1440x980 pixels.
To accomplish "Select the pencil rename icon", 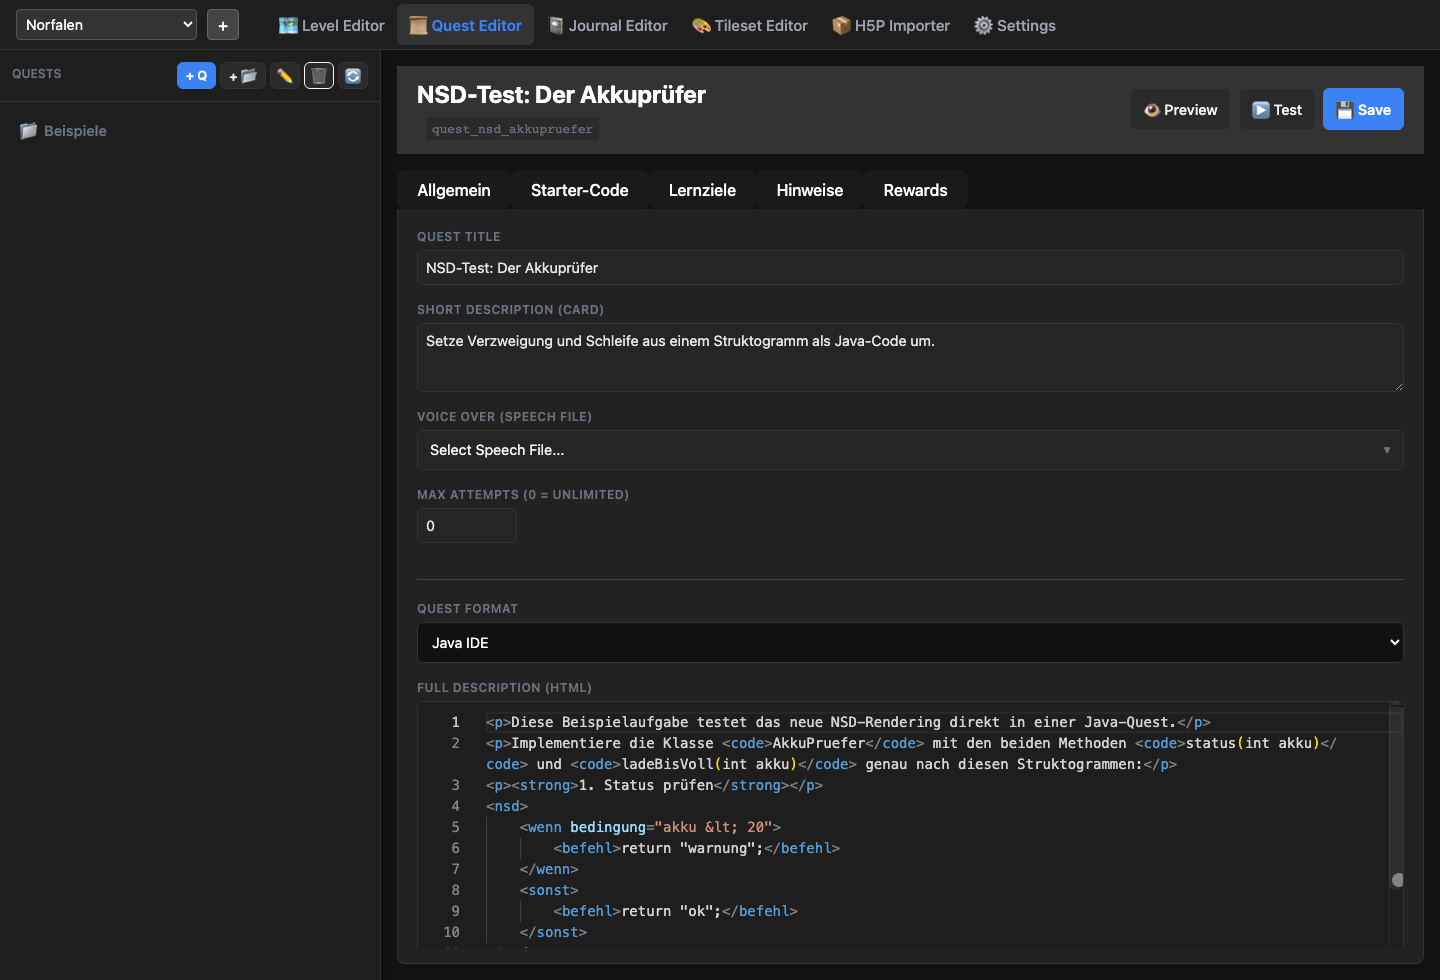I will 284,75.
